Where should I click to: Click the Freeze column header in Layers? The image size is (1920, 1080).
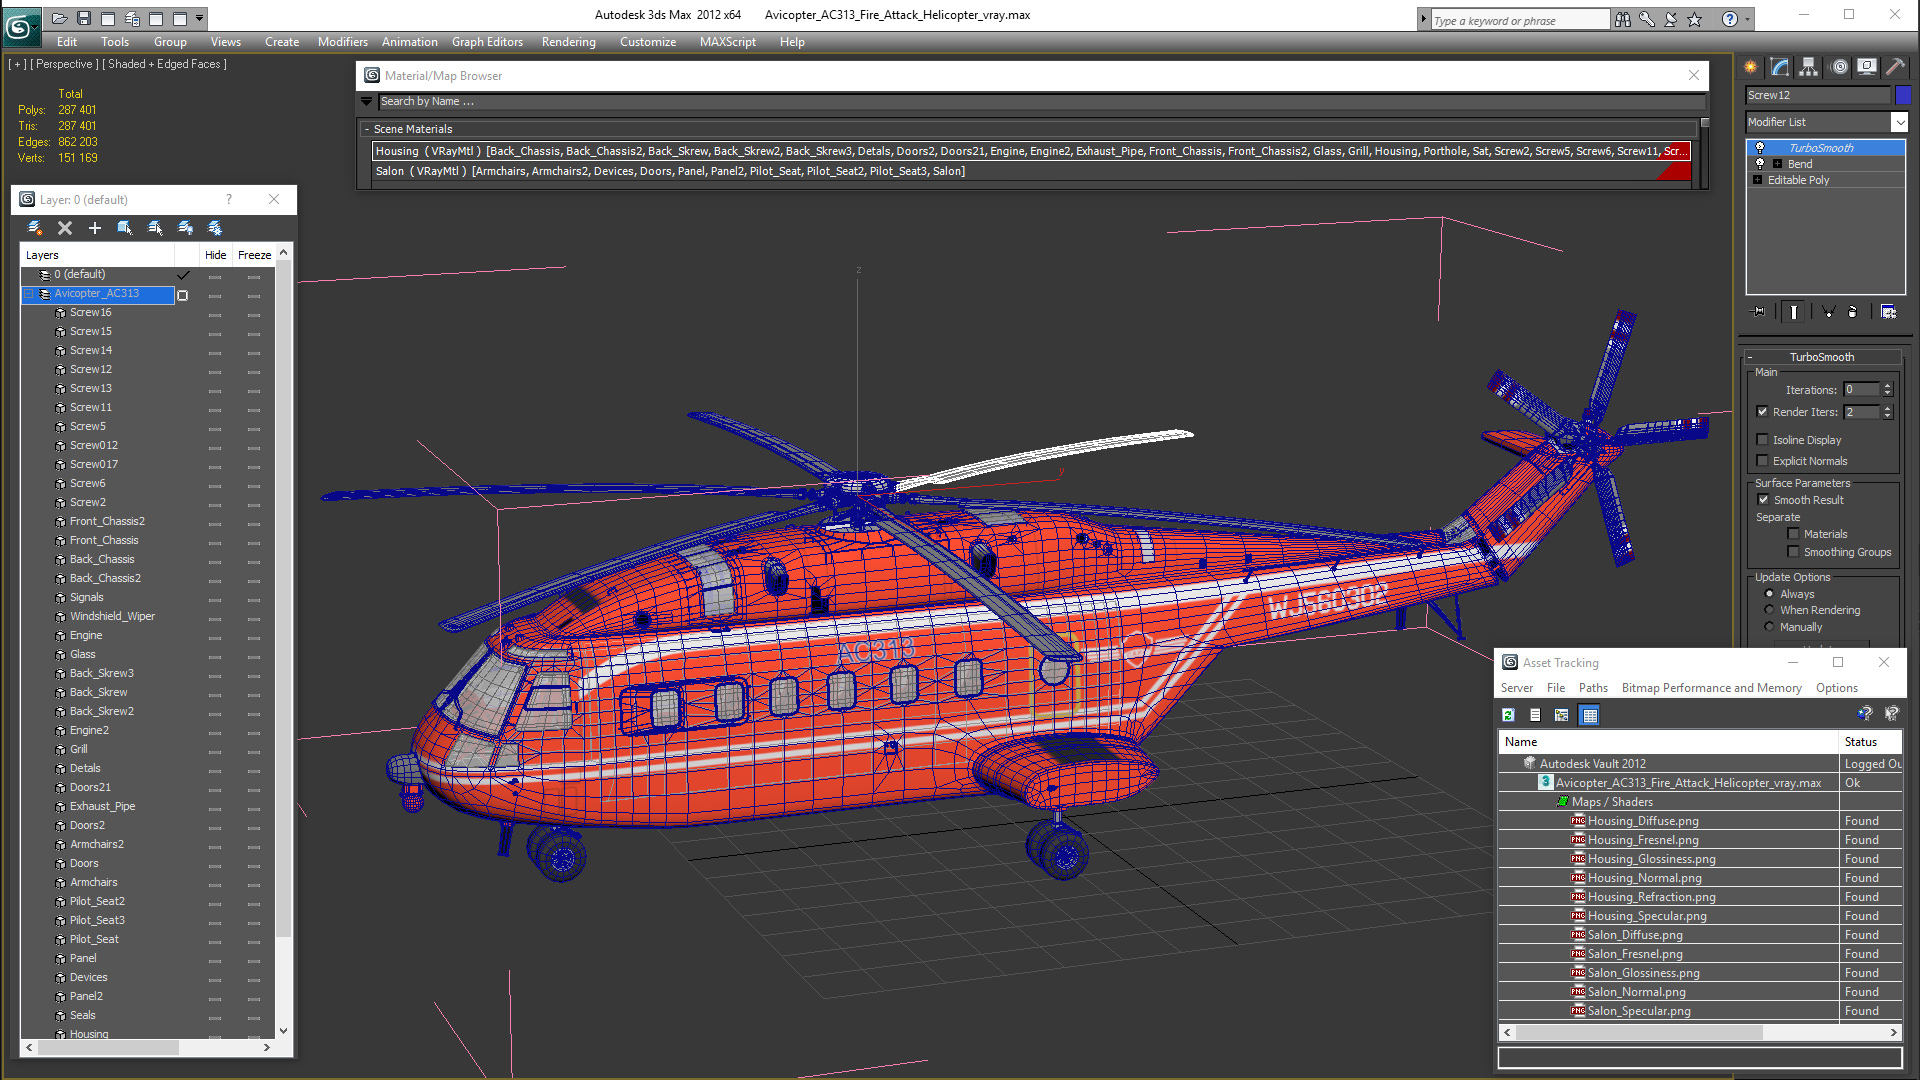point(254,255)
